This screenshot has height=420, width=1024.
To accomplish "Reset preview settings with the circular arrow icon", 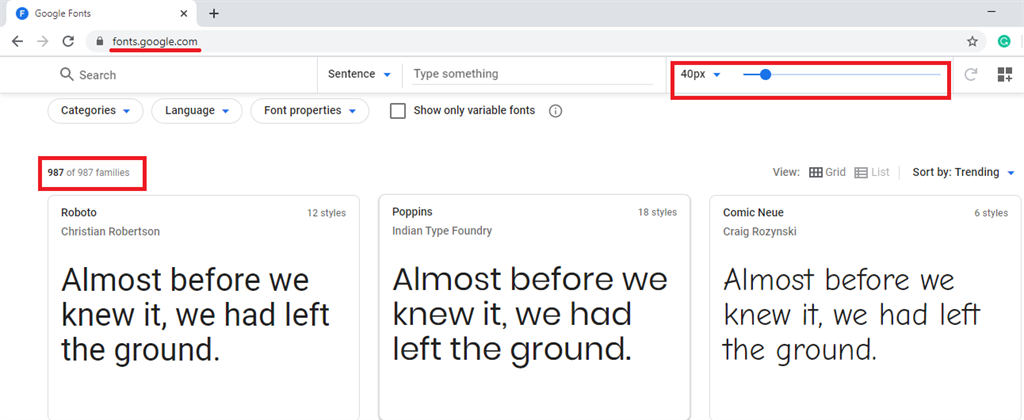I will (971, 74).
